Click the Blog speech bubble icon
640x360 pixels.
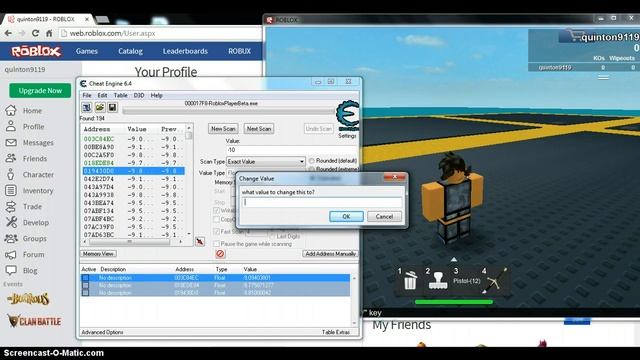pyautogui.click(x=11, y=270)
